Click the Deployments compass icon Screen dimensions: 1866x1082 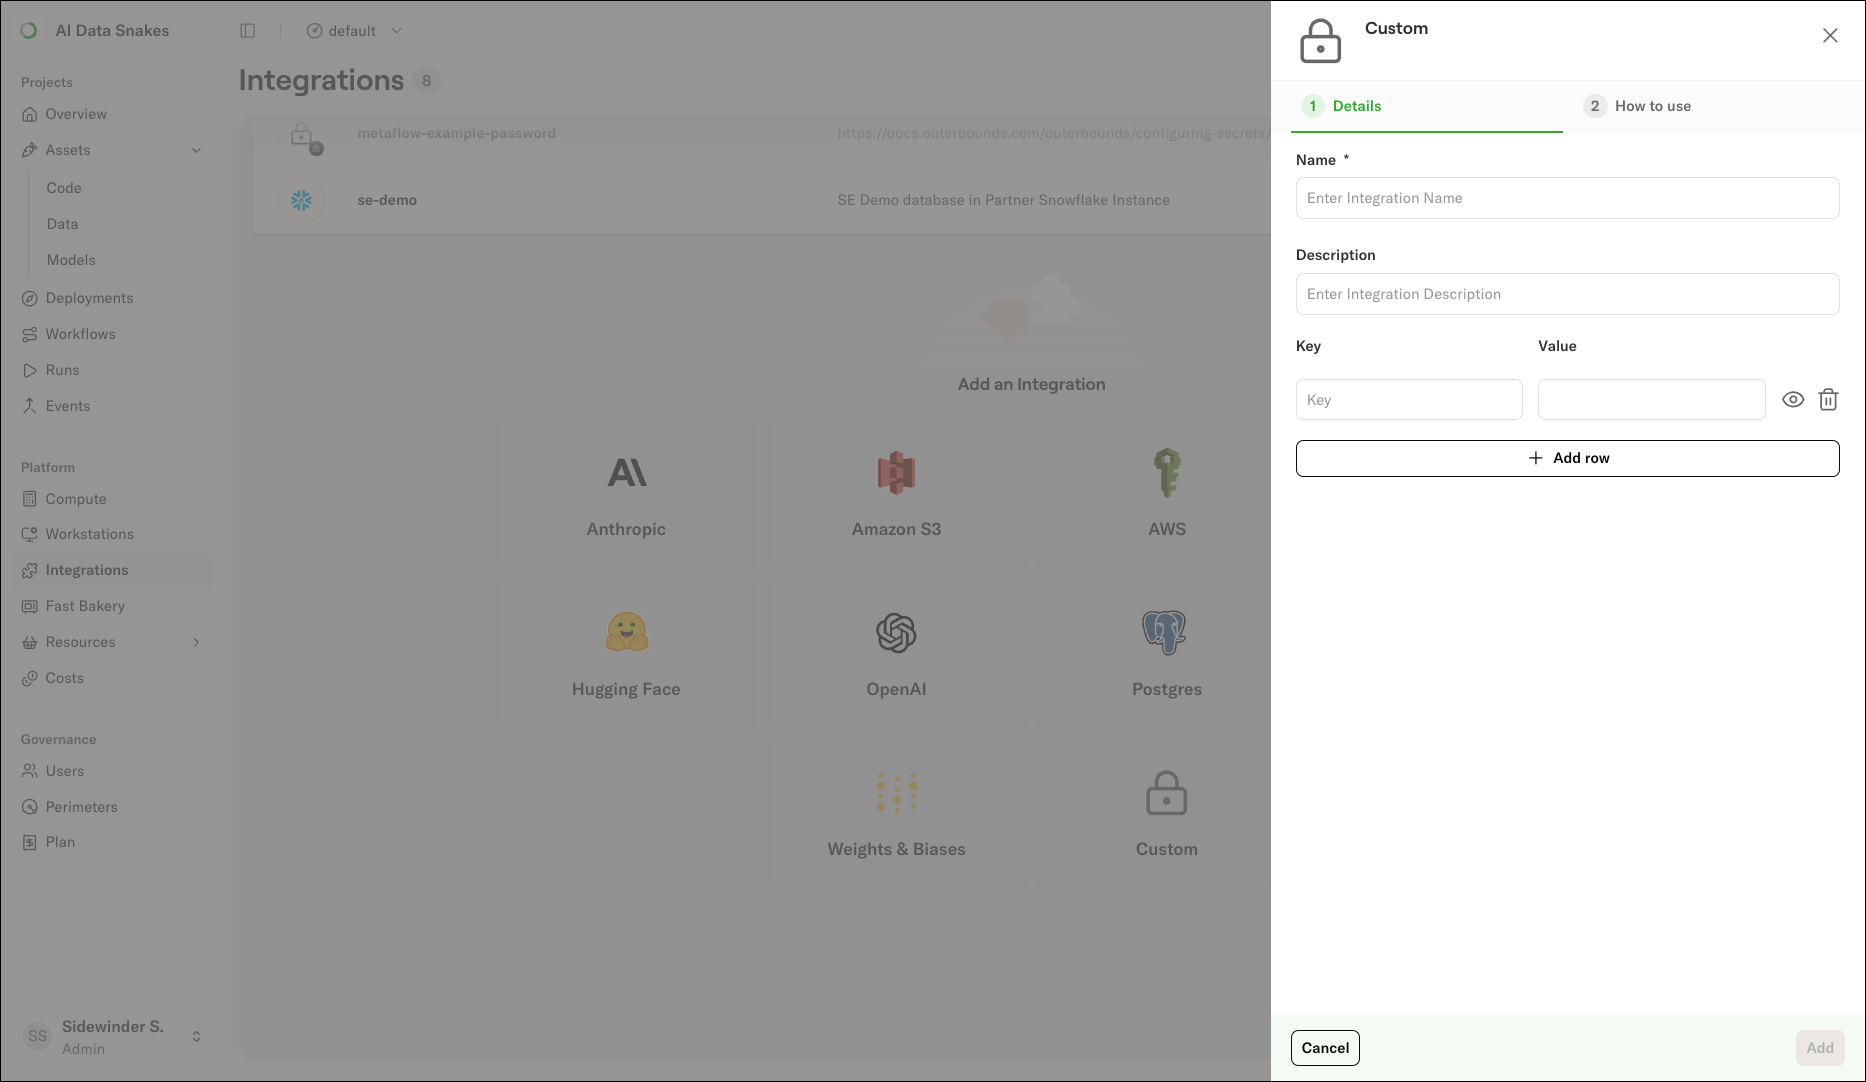click(x=30, y=298)
